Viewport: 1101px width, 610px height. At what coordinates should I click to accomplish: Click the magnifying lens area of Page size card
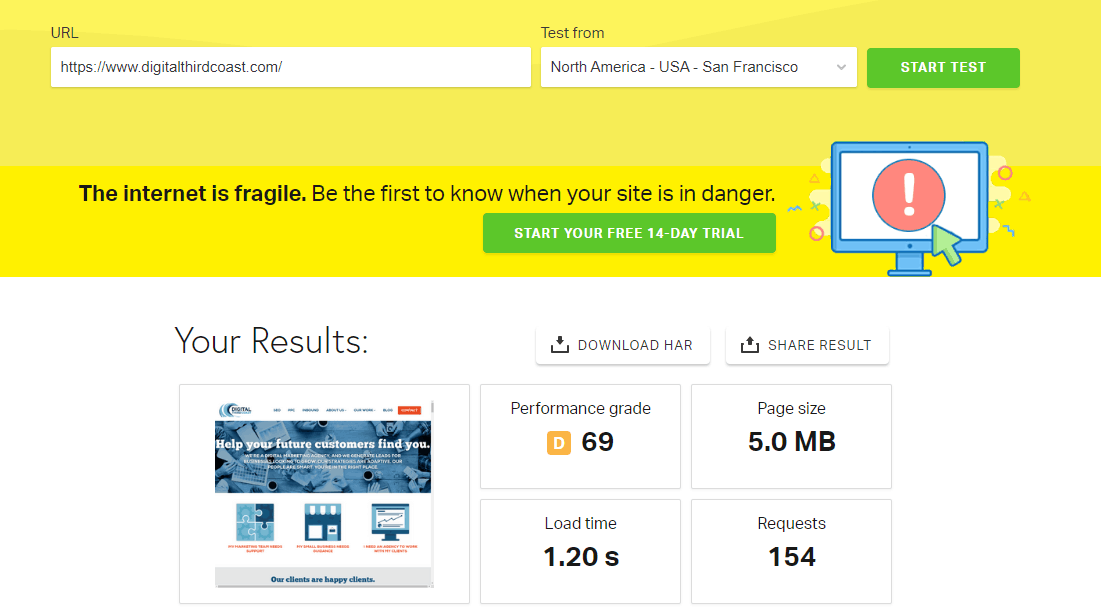[x=791, y=437]
